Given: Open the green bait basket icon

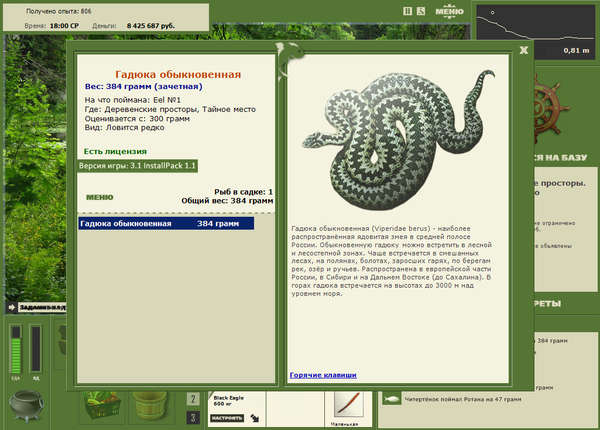Looking at the screenshot, I should pos(103,406).
